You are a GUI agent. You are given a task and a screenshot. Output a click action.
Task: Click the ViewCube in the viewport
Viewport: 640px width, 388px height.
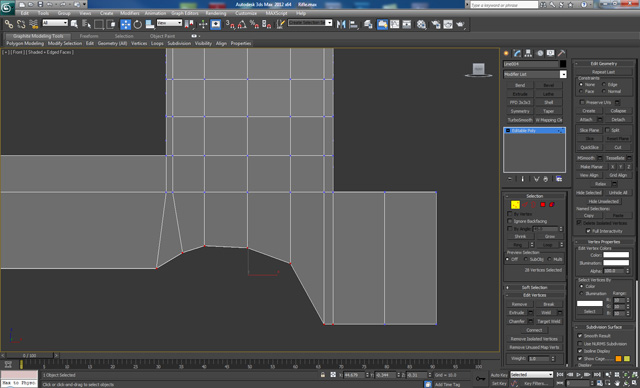478,70
